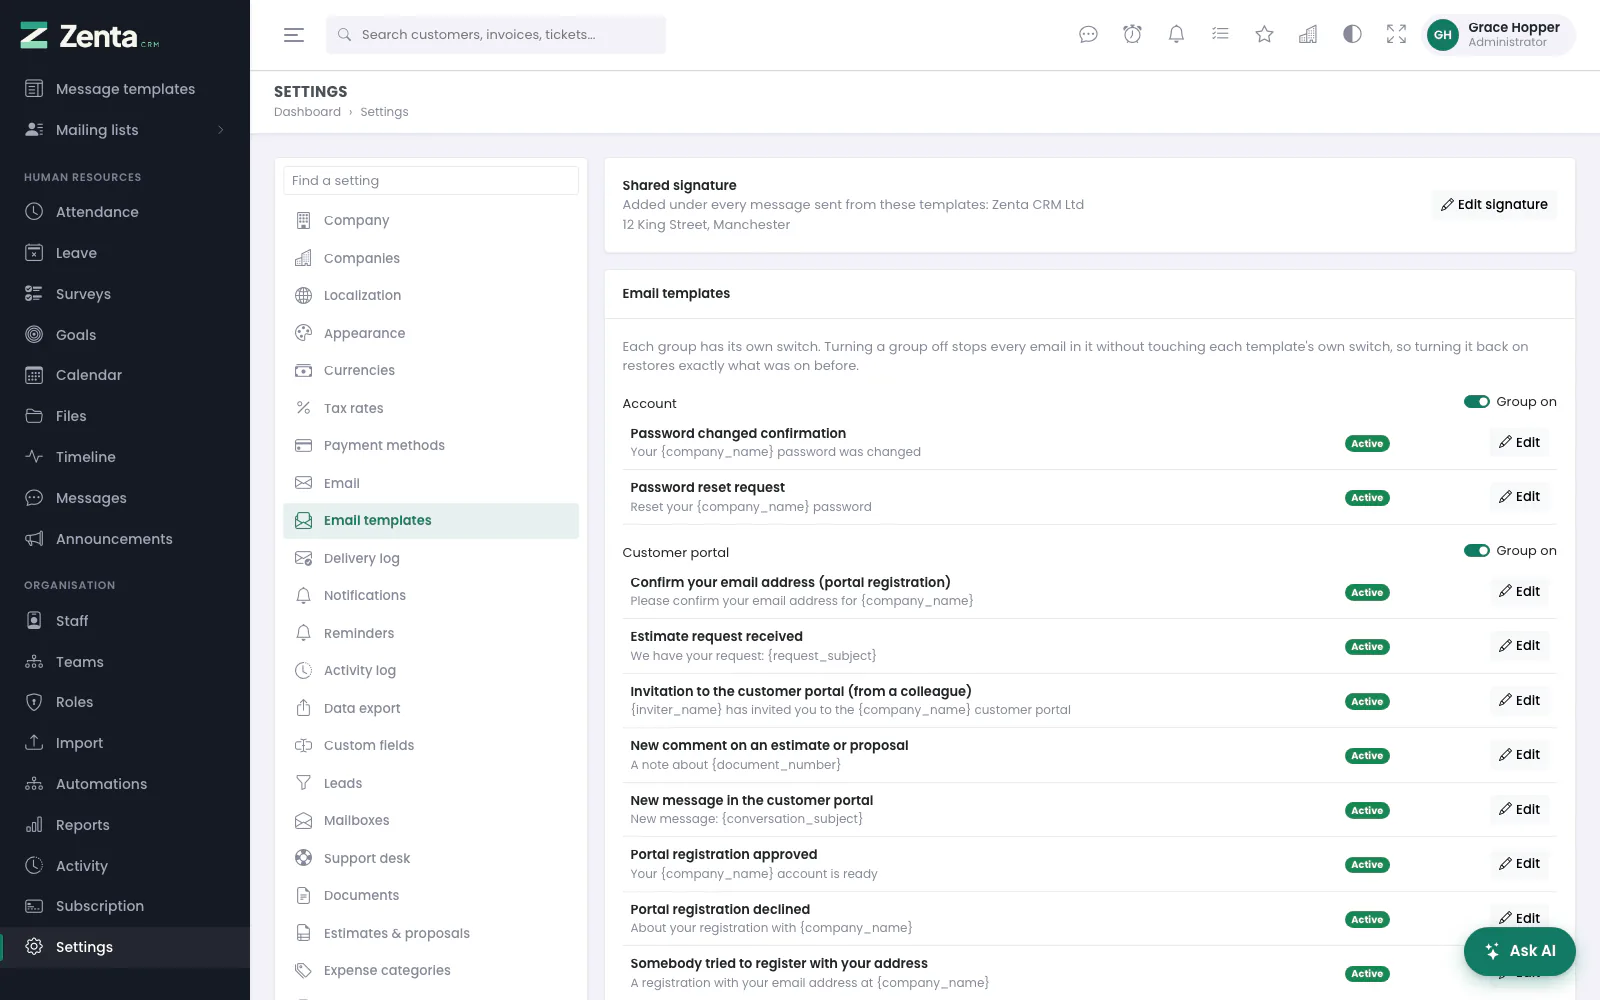
Task: Turn off the Account group switch
Action: [1477, 402]
